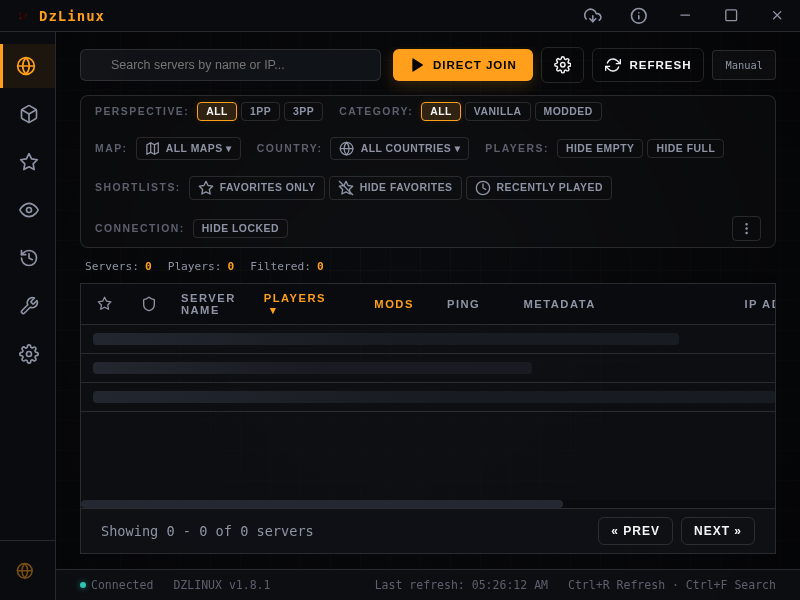800x600 pixels.
Task: Open the eye watch icon in sidebar
Action: click(x=29, y=210)
